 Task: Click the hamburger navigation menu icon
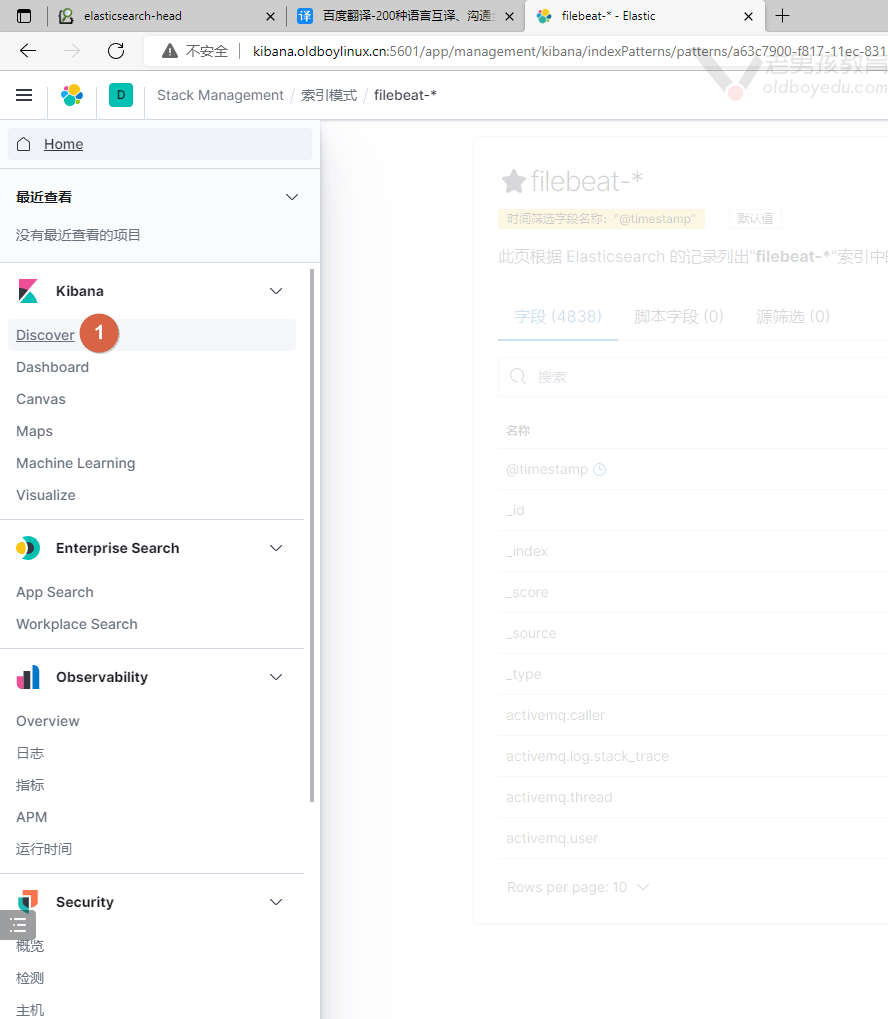24,95
